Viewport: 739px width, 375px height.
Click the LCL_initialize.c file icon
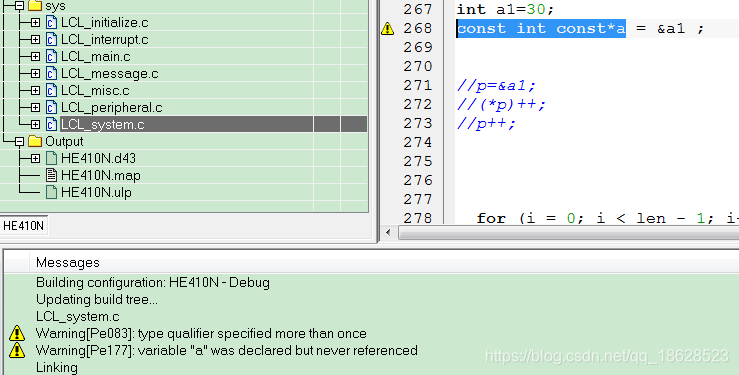pyautogui.click(x=51, y=23)
